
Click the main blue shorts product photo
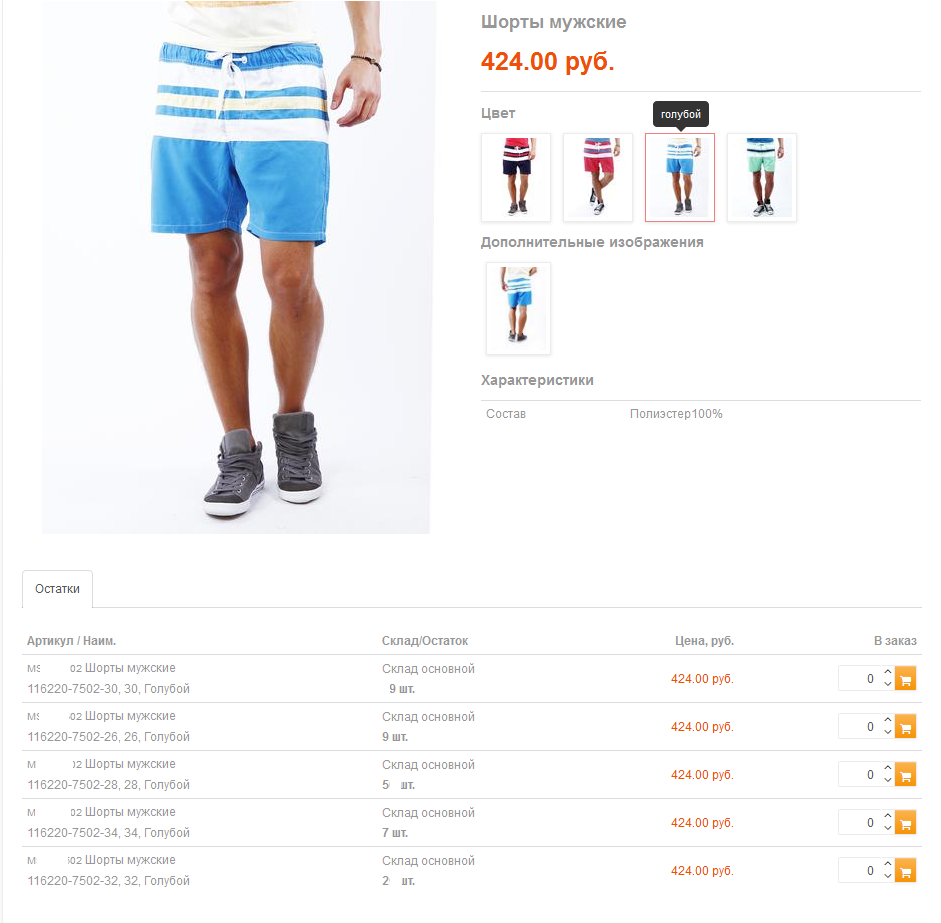tap(236, 266)
